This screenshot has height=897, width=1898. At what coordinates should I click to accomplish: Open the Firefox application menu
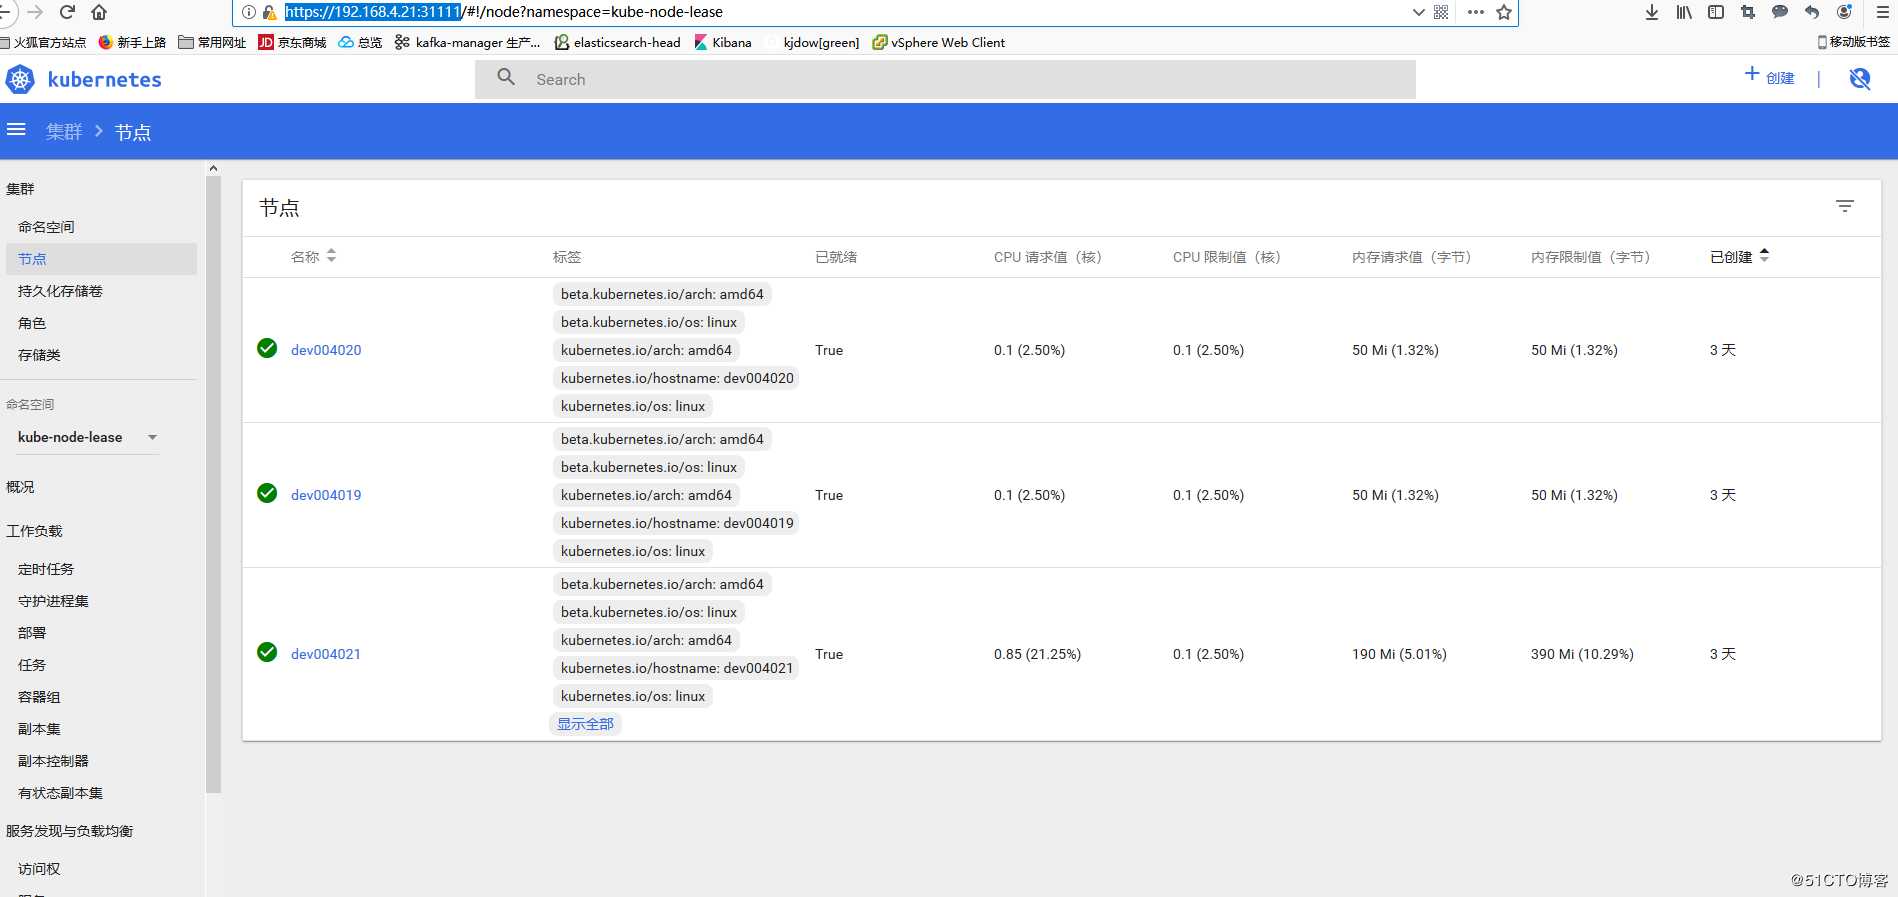tap(1882, 12)
